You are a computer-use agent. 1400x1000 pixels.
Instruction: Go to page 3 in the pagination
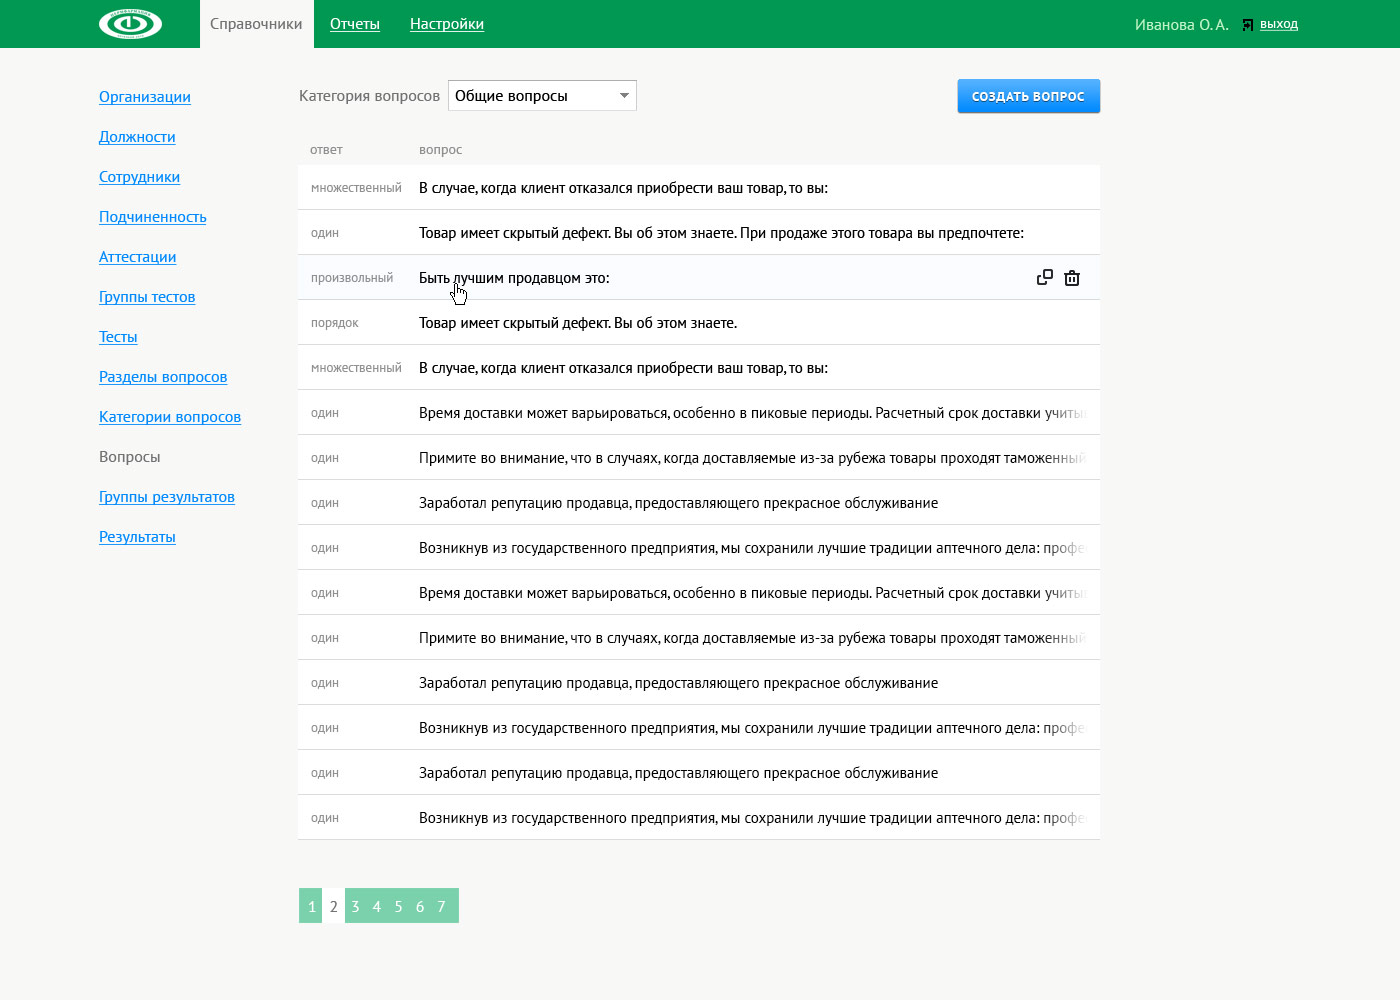coord(355,906)
